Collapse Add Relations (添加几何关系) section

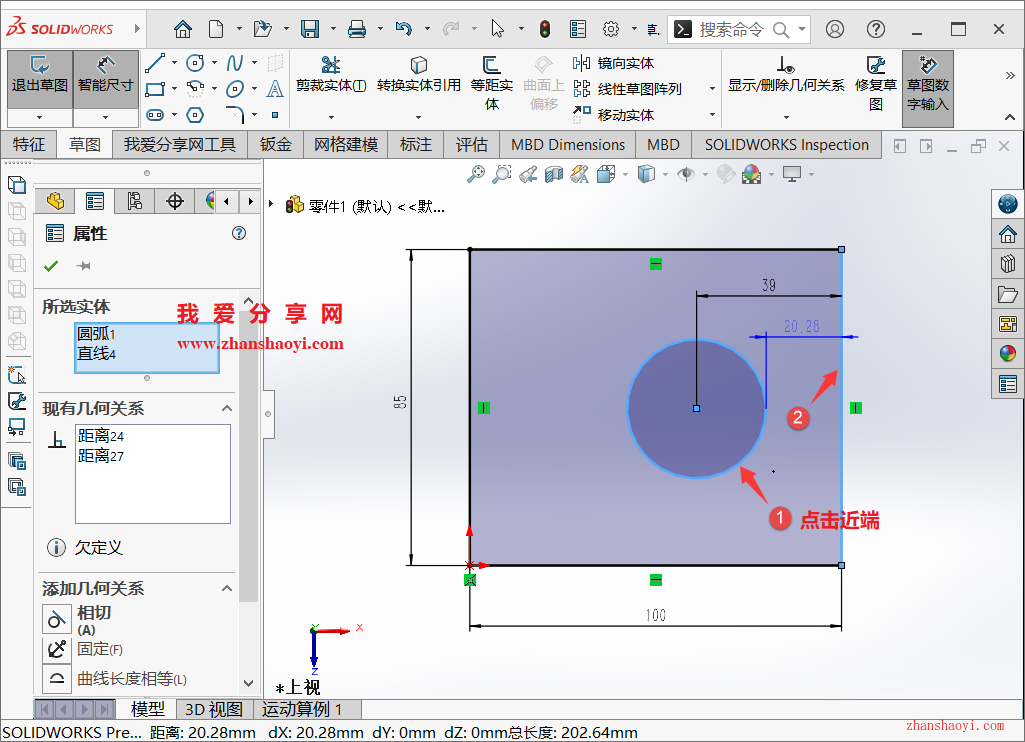(227, 588)
